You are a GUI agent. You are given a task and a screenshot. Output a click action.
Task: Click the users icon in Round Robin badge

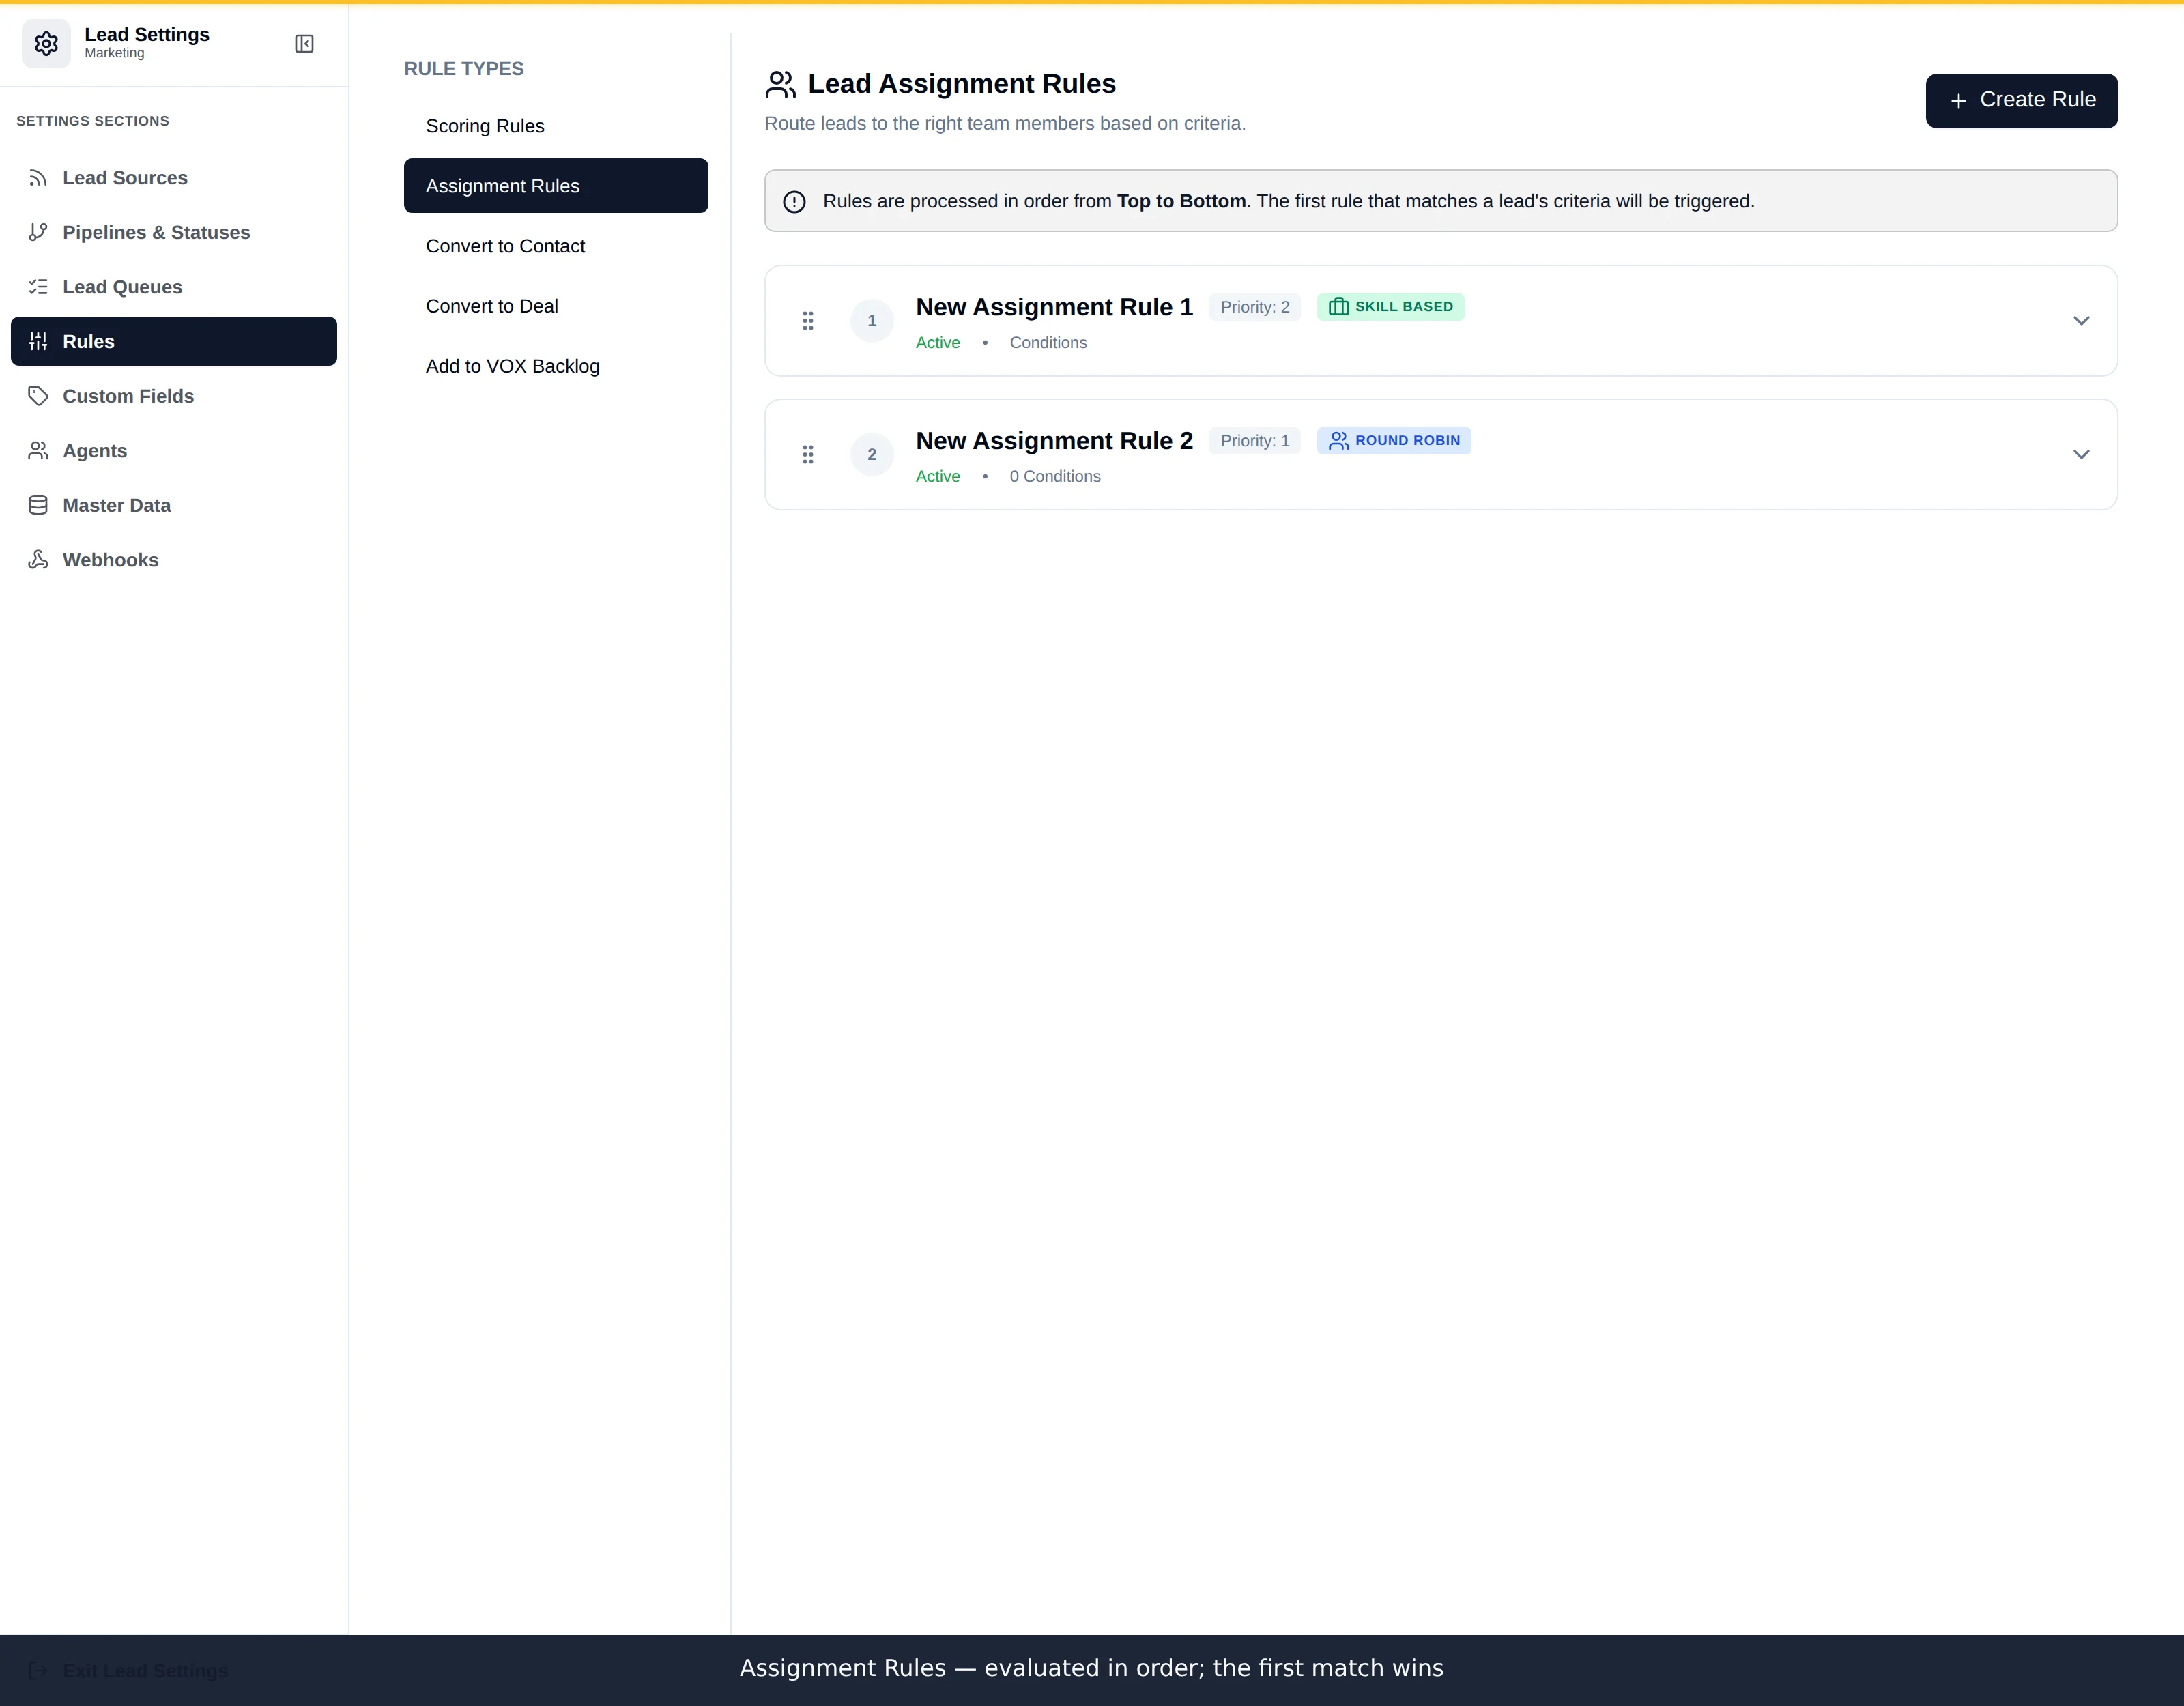coord(1338,441)
